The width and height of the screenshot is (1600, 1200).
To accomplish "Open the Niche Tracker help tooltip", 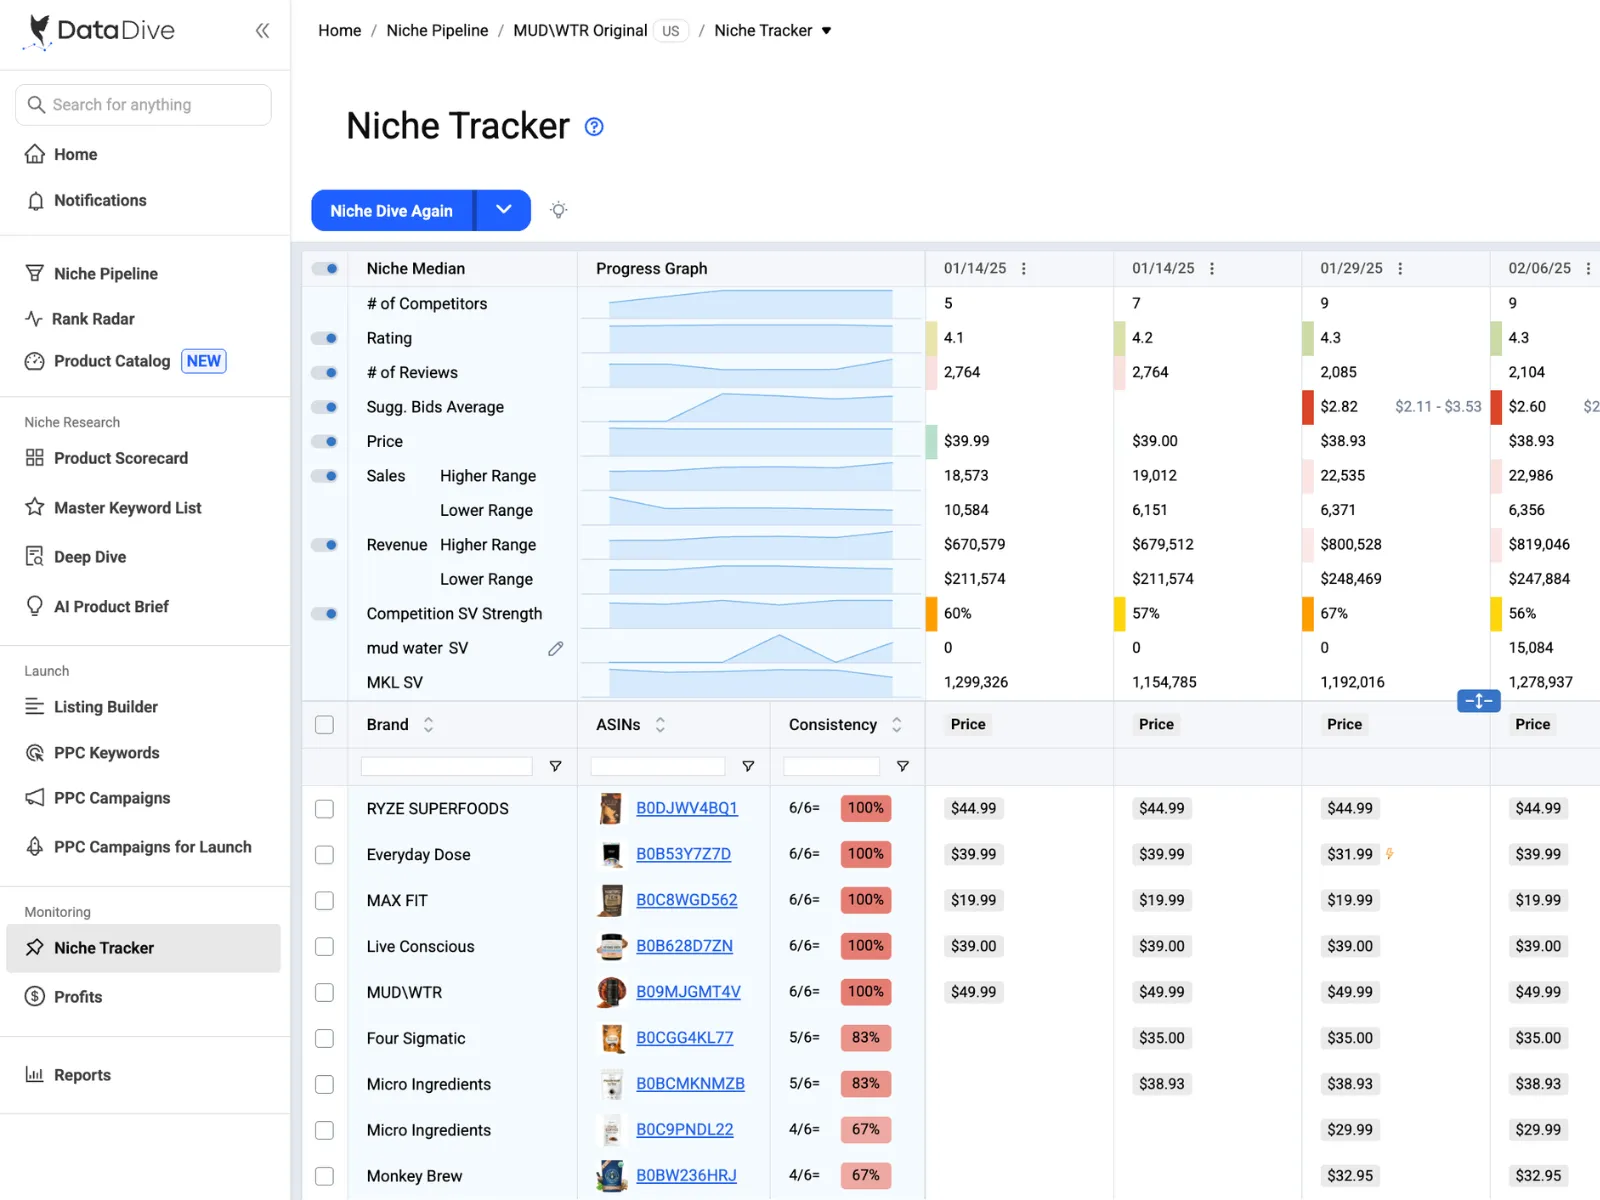I will (x=594, y=126).
